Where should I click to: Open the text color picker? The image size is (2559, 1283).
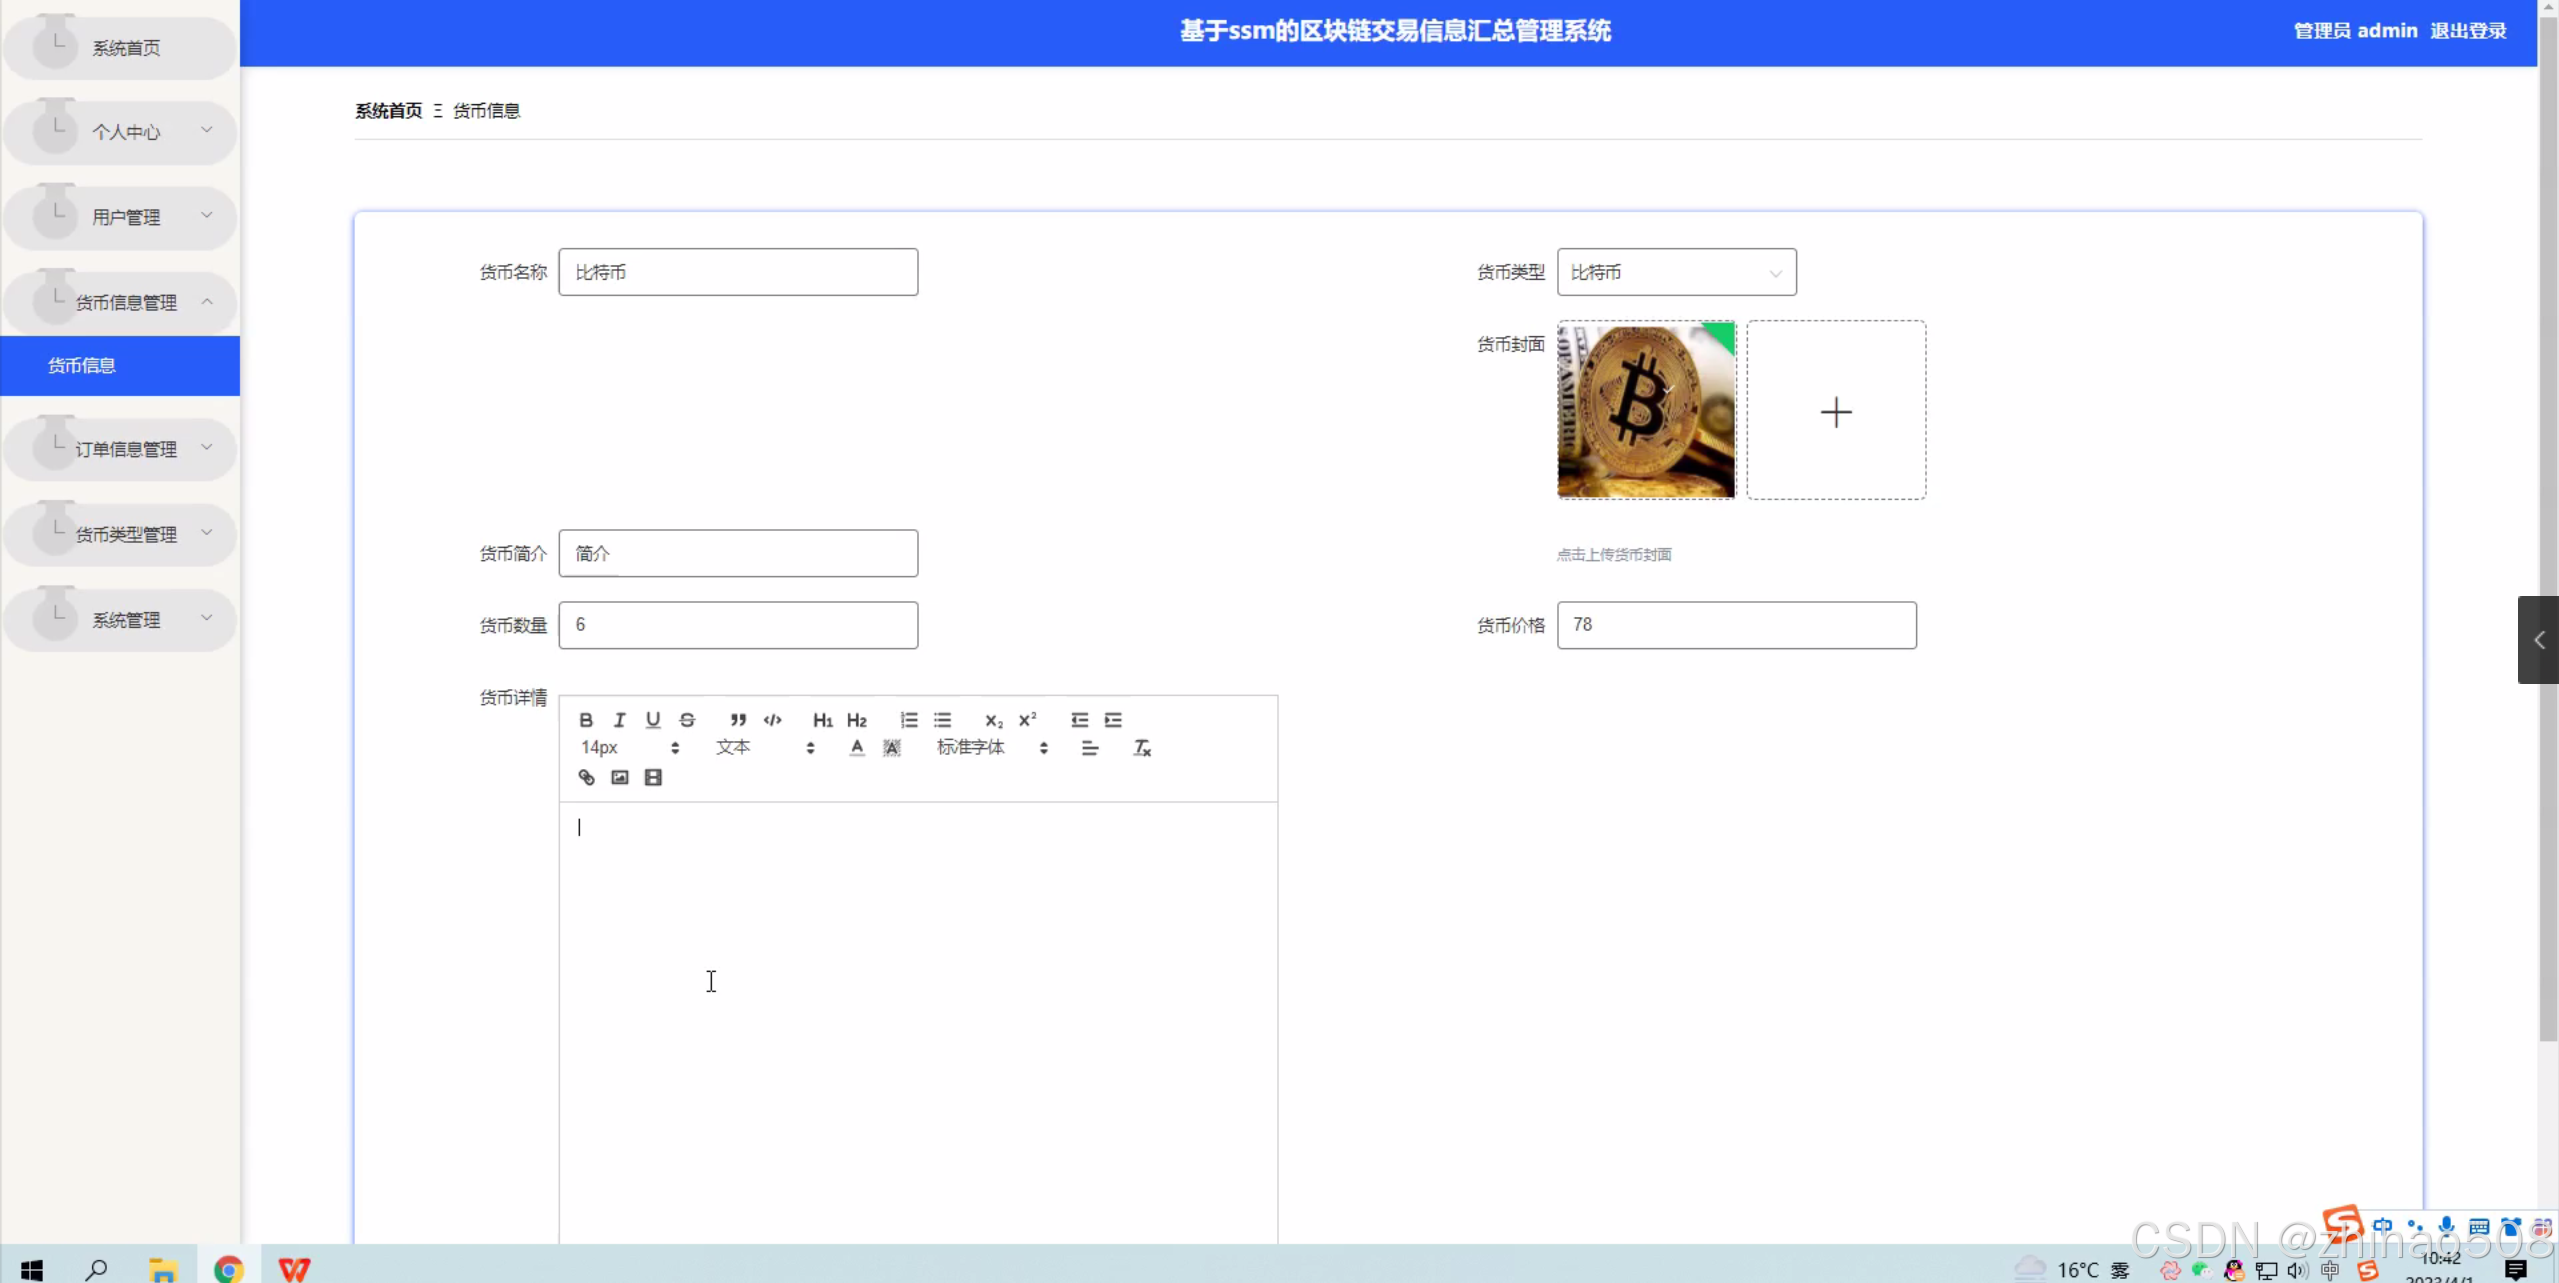[x=857, y=748]
